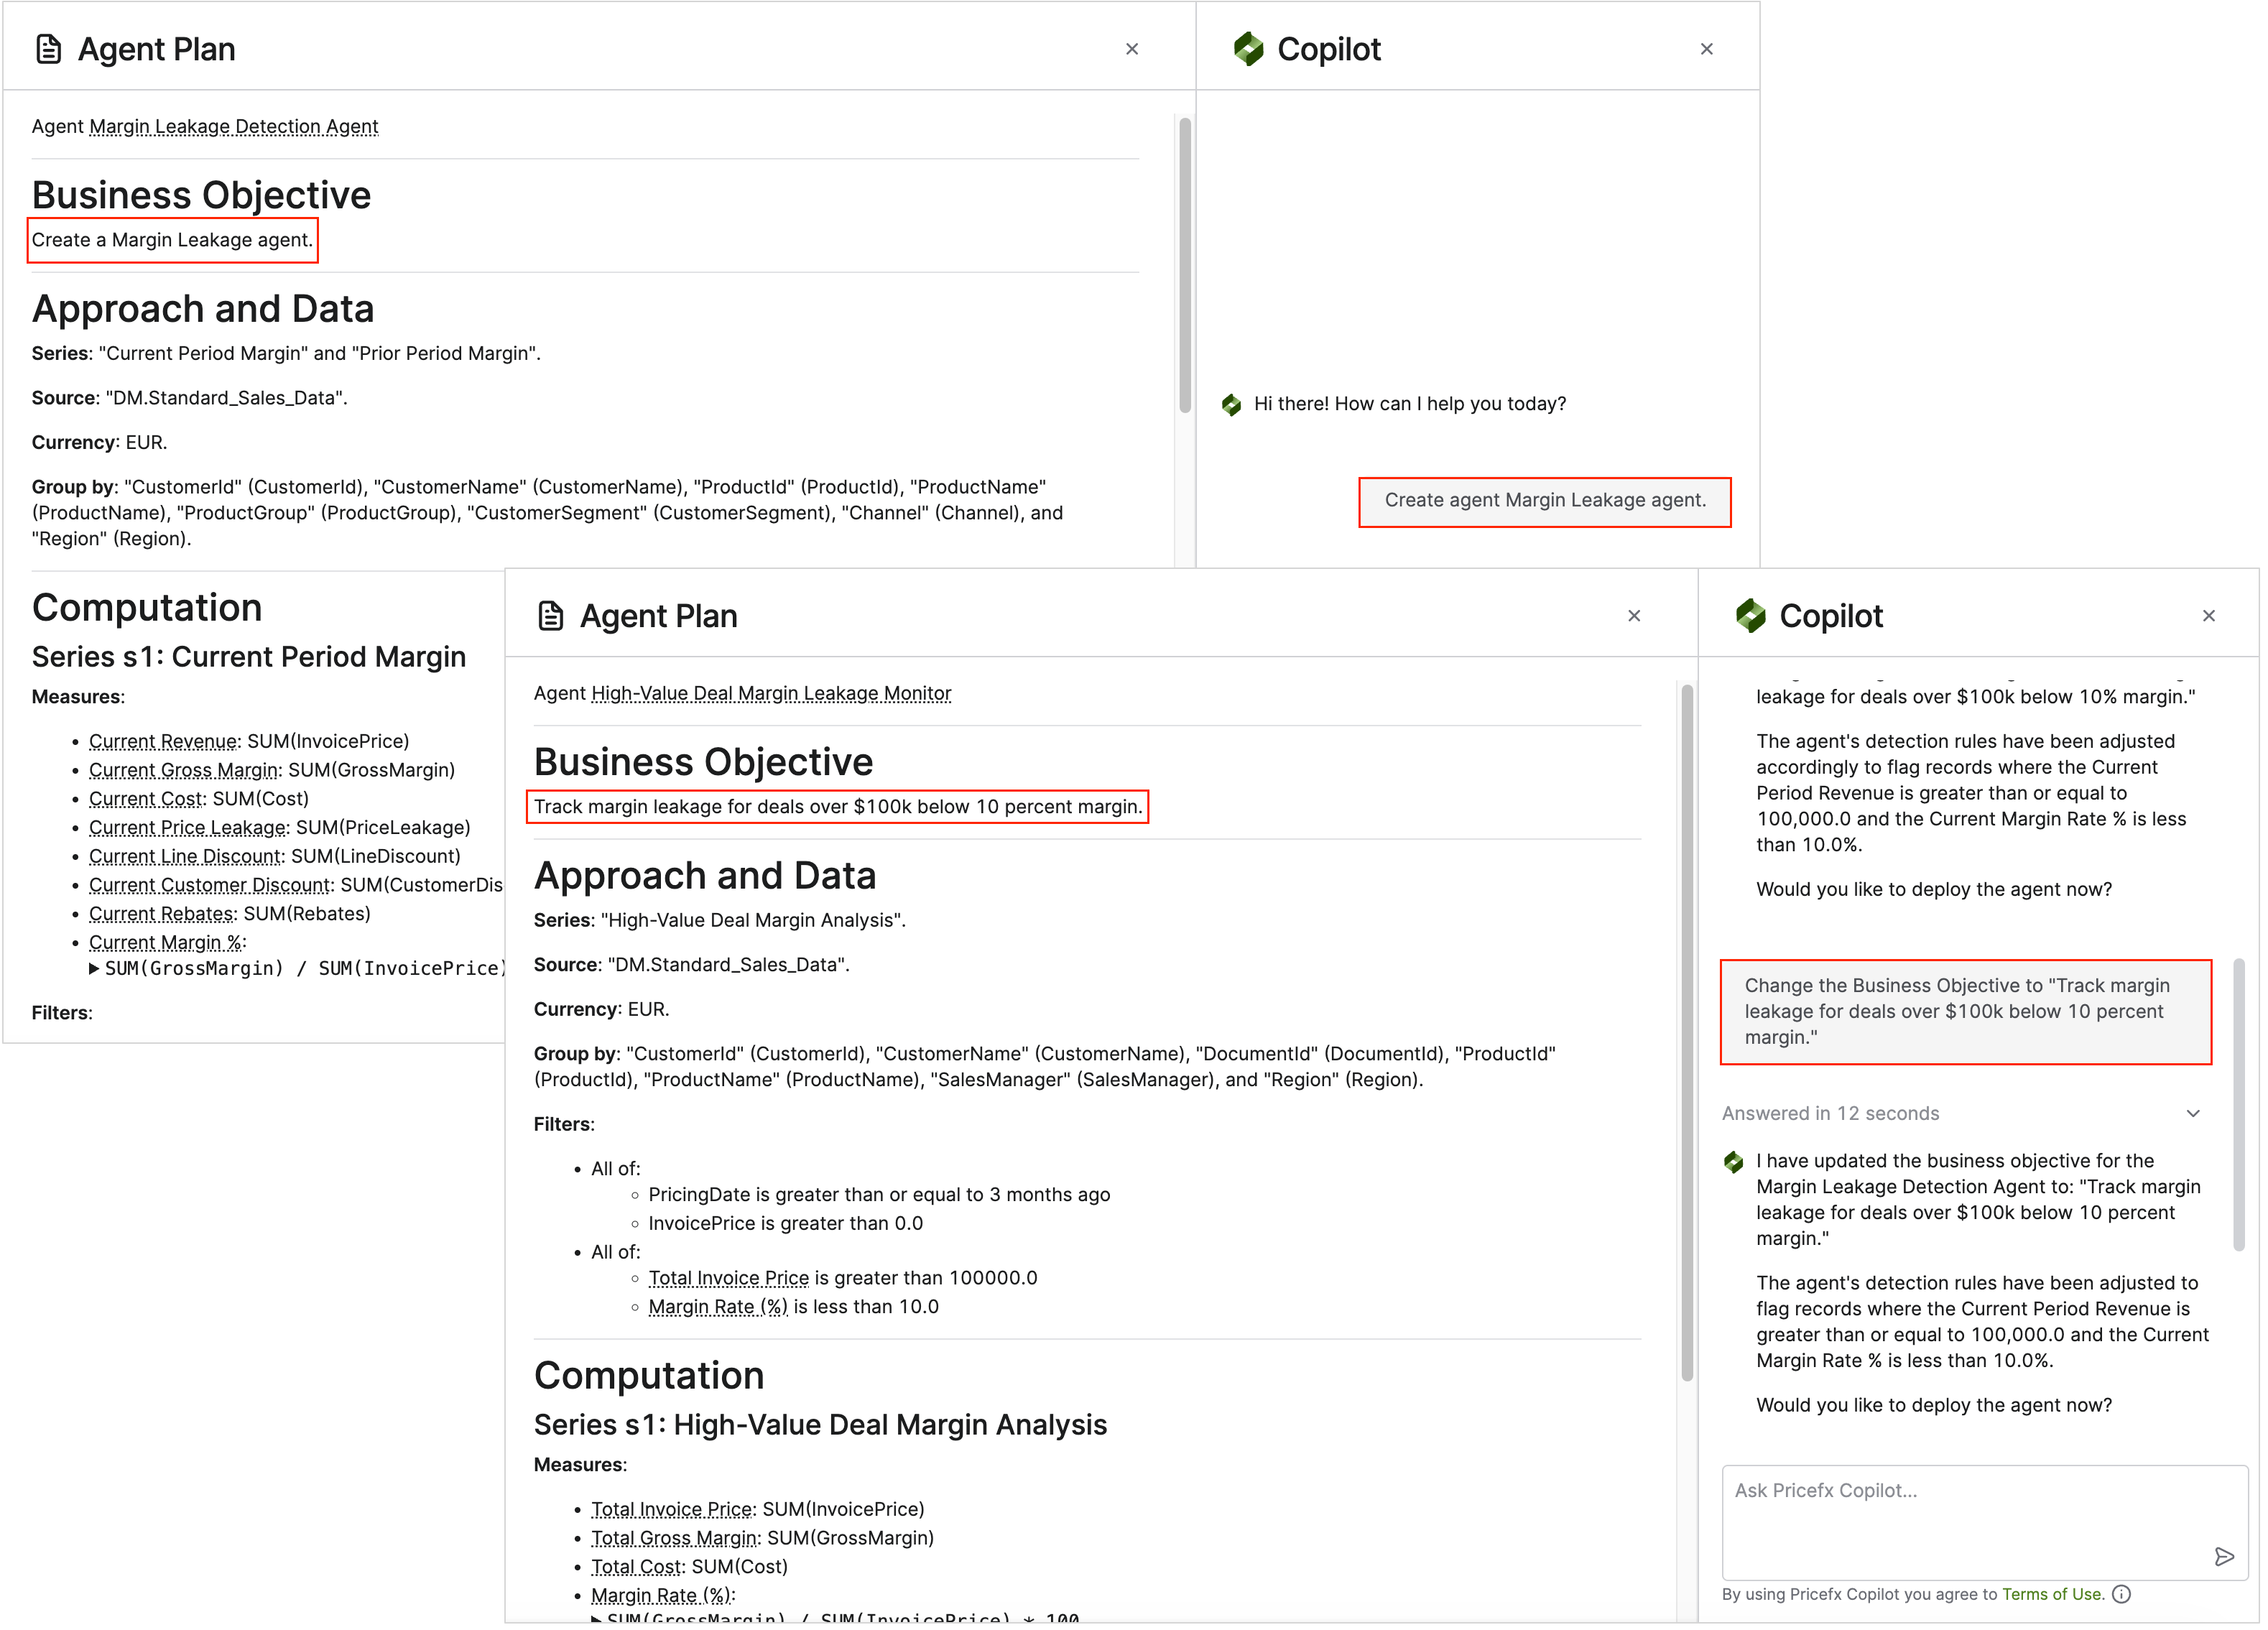Click the front Copilot chat scrollbar
2268x1630 pixels.
pyautogui.click(x=2239, y=1105)
